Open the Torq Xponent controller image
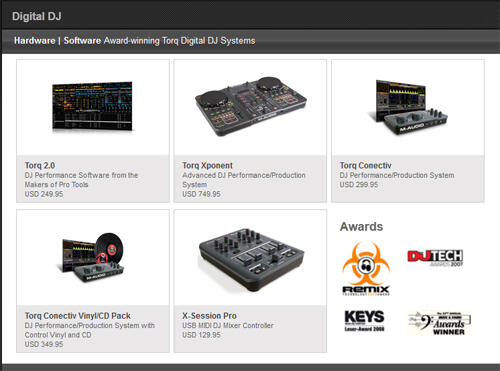Viewport: 500px width, 371px height. (x=250, y=106)
